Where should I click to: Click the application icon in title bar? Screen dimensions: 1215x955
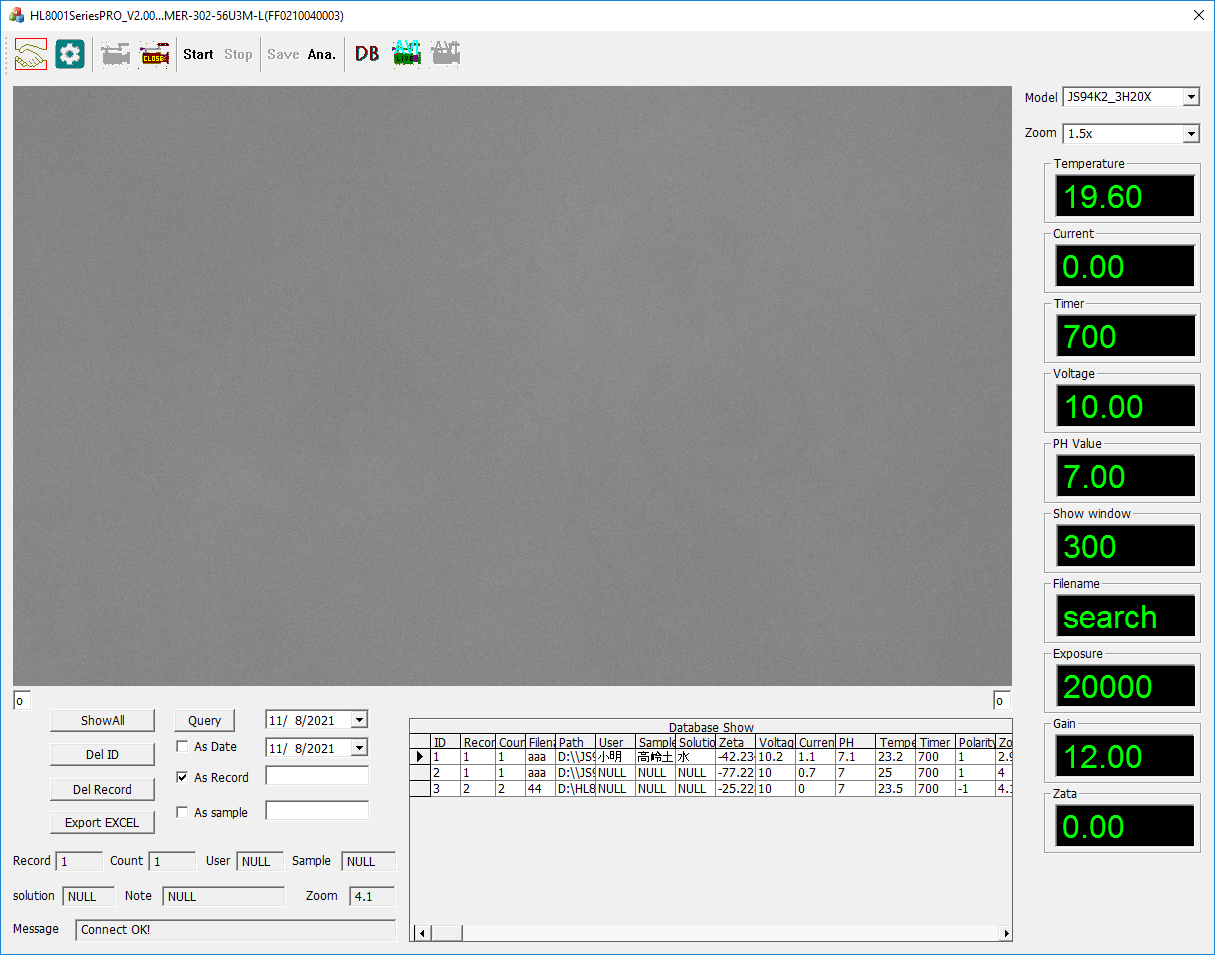[16, 15]
